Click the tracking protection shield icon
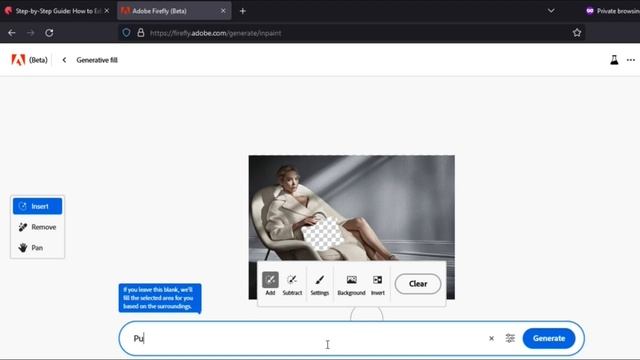640x360 pixels. (x=126, y=33)
